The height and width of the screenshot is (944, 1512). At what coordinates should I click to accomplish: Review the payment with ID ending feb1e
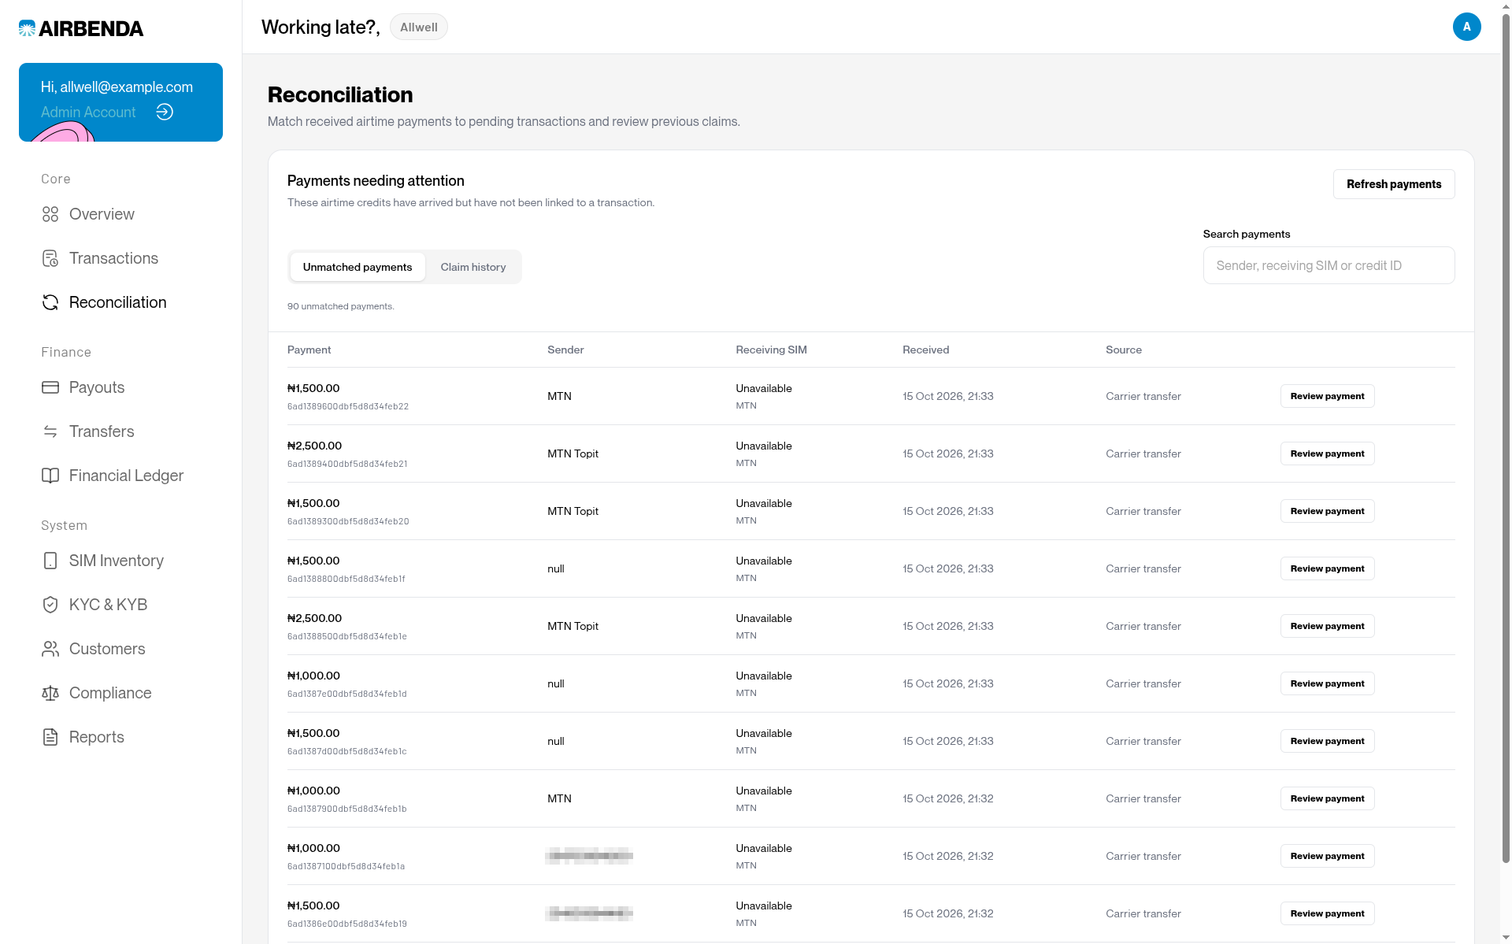coord(1327,626)
